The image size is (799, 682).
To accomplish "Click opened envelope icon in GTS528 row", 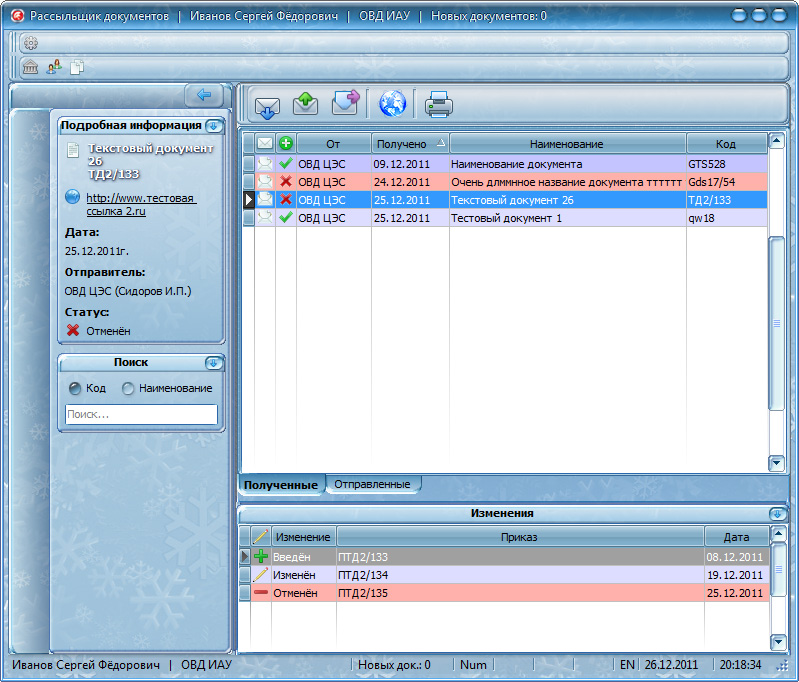I will pyautogui.click(x=264, y=164).
